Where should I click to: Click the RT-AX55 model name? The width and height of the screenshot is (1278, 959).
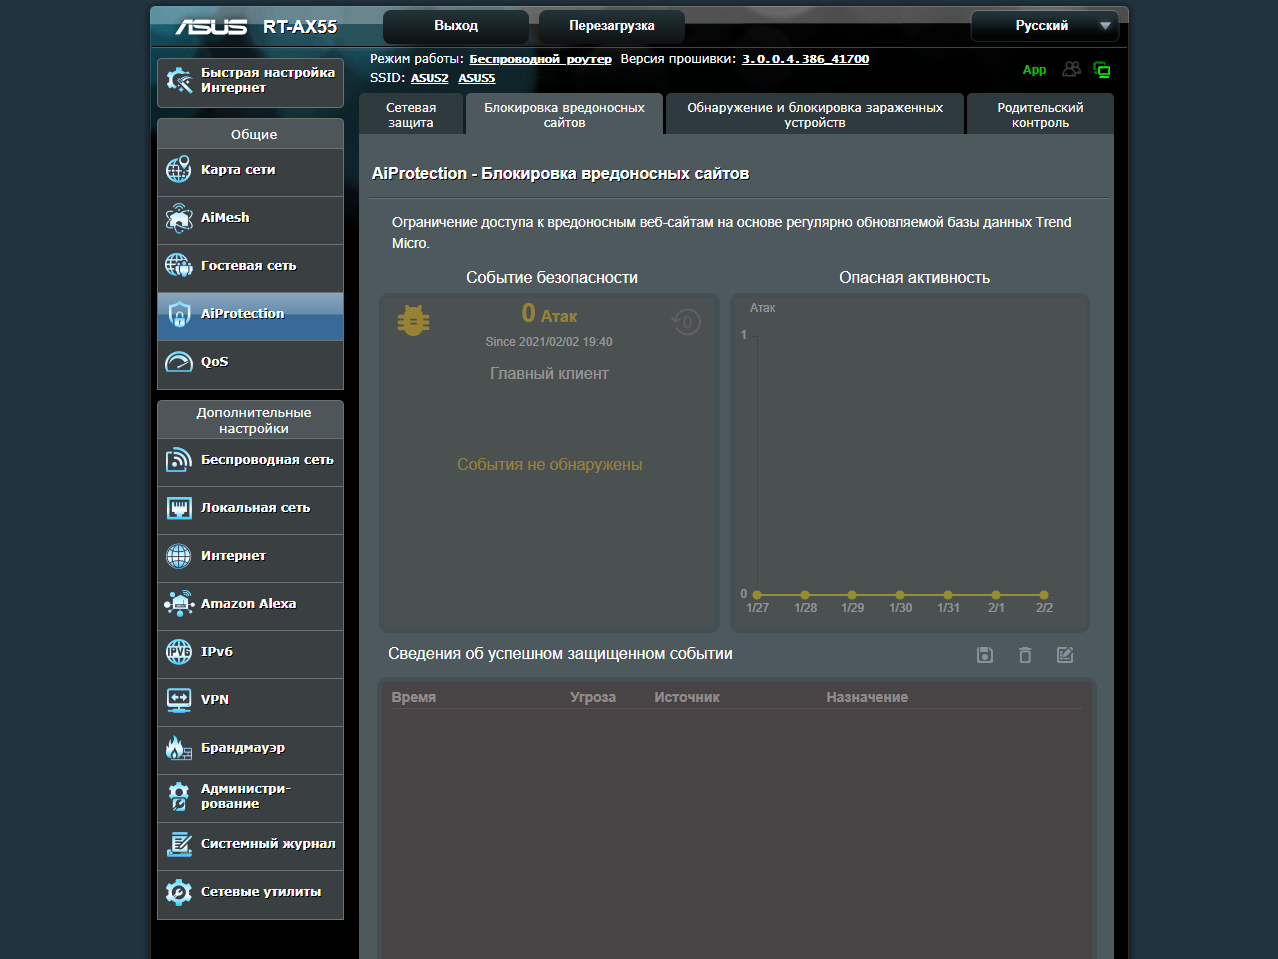(x=300, y=27)
